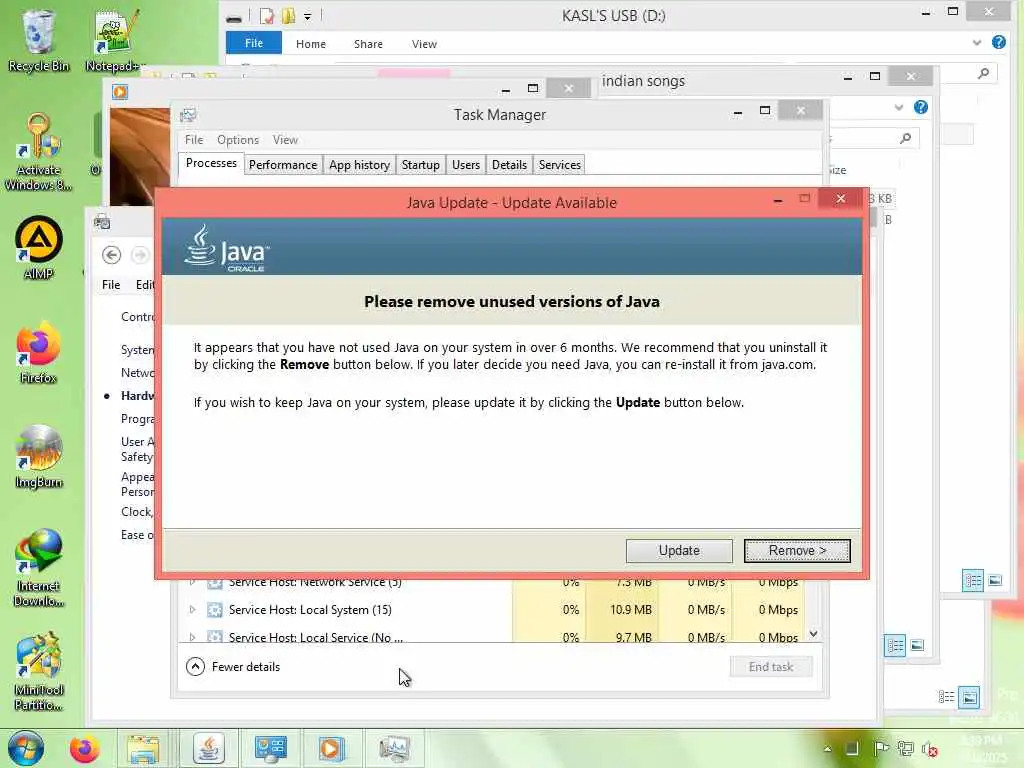Click Help icon in KASL'S USB window
The height and width of the screenshot is (768, 1024).
[999, 42]
